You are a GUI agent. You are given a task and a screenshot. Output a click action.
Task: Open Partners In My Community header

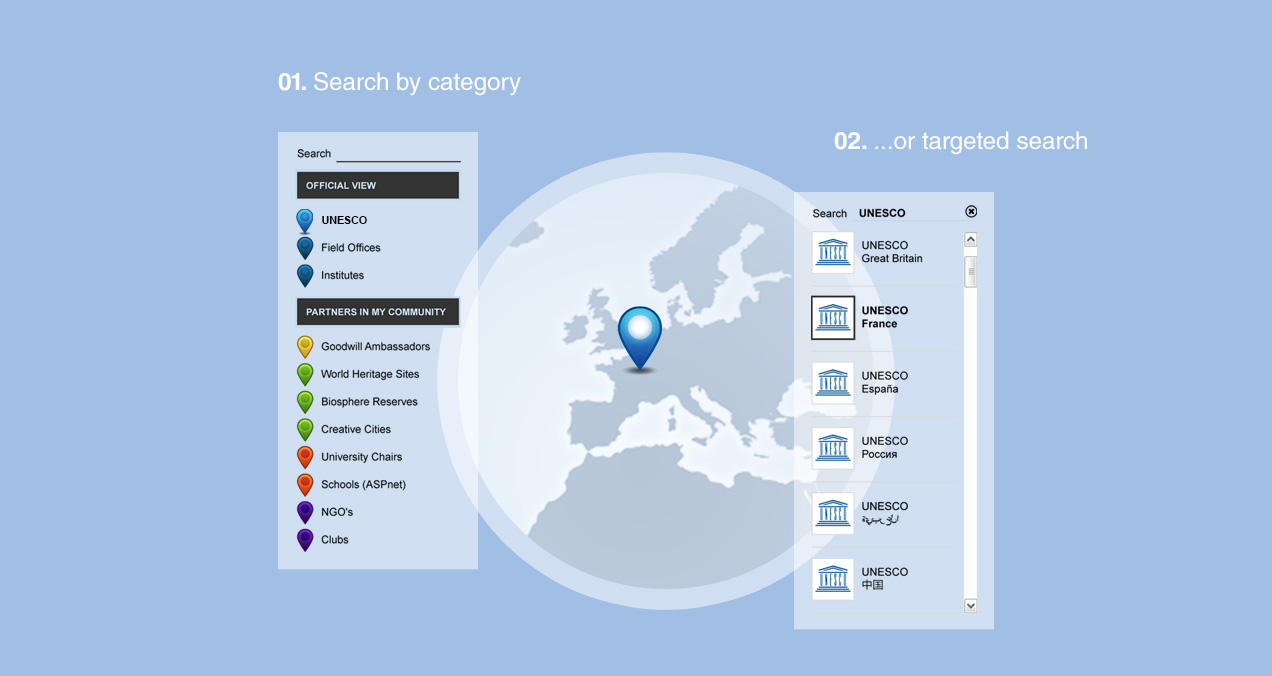coord(377,312)
